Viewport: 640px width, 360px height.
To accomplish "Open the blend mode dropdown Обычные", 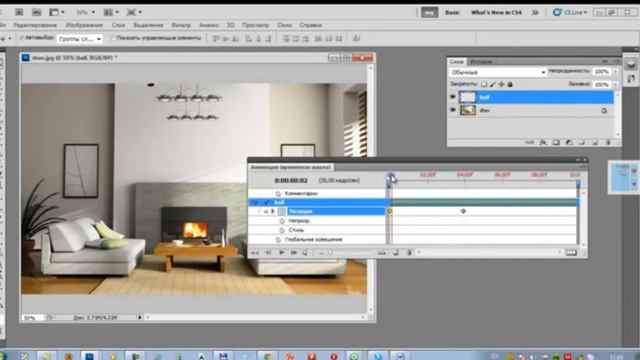I will 498,72.
